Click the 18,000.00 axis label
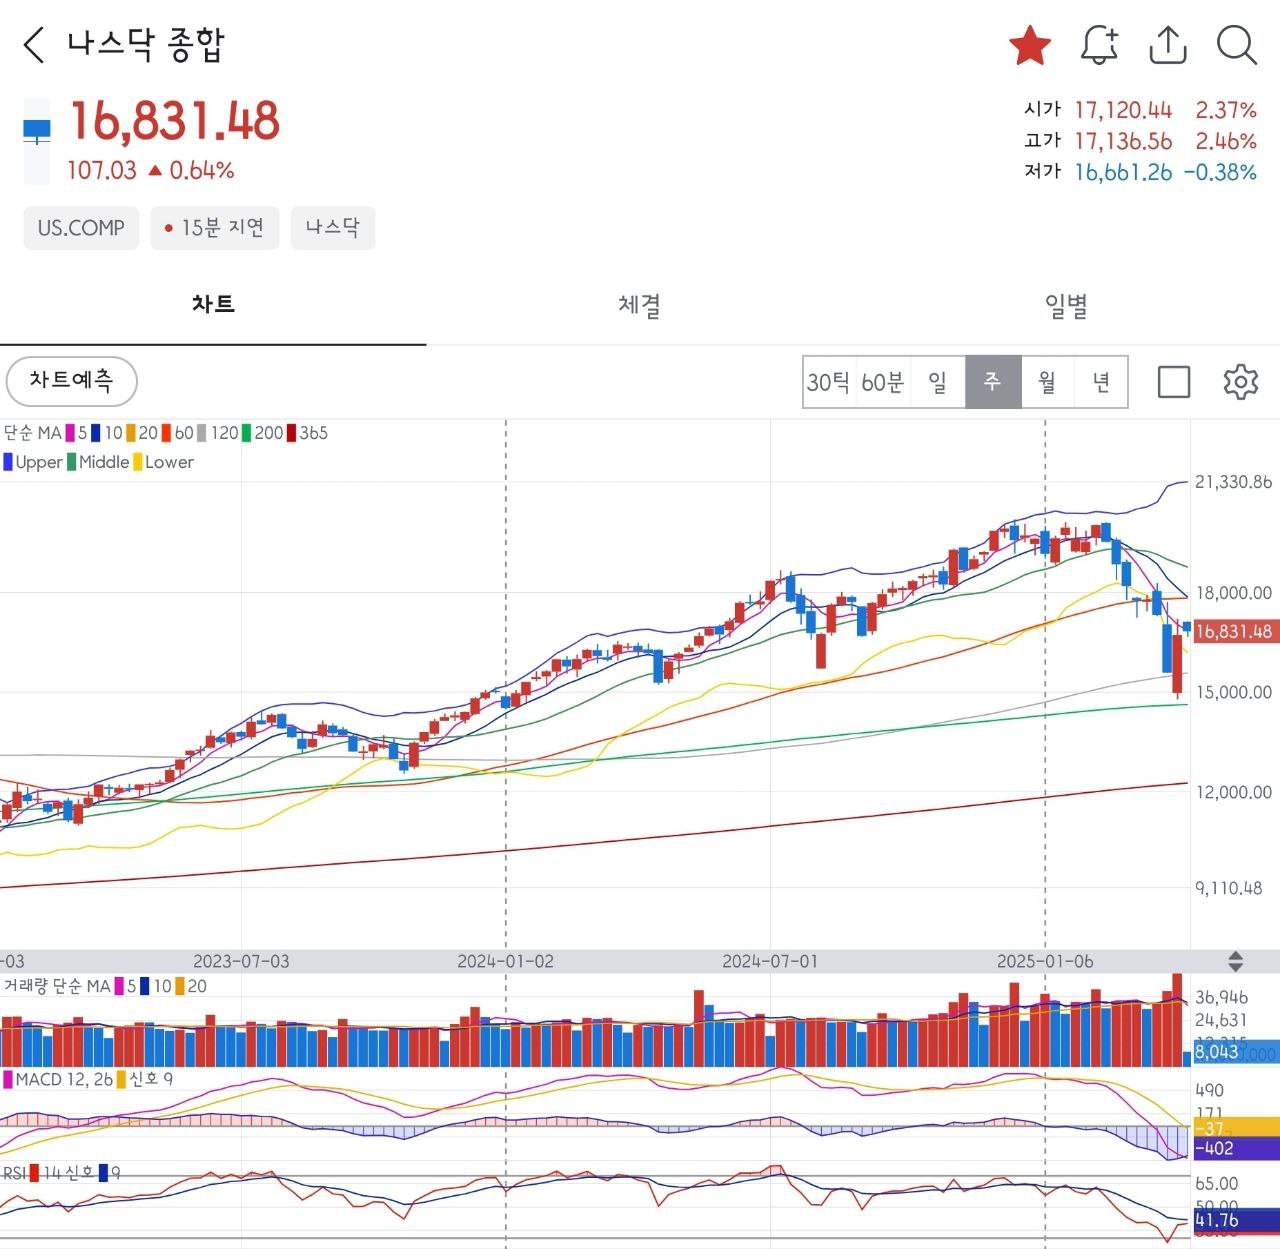This screenshot has width=1280, height=1249. coord(1233,593)
